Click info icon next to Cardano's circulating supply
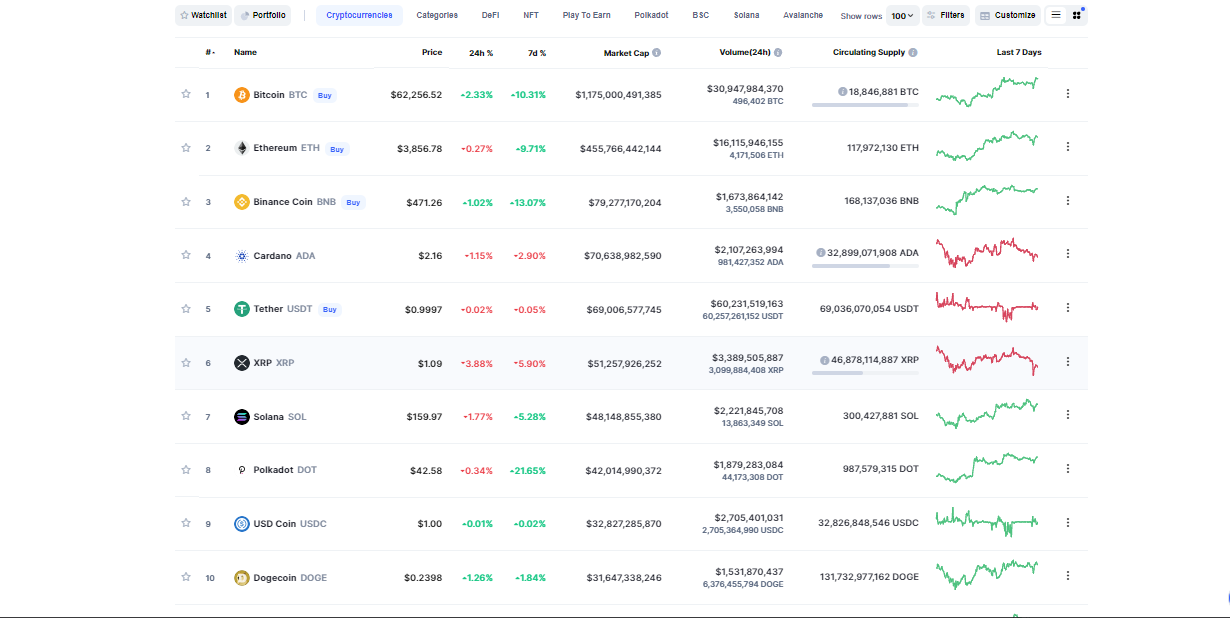1230x618 pixels. point(821,253)
